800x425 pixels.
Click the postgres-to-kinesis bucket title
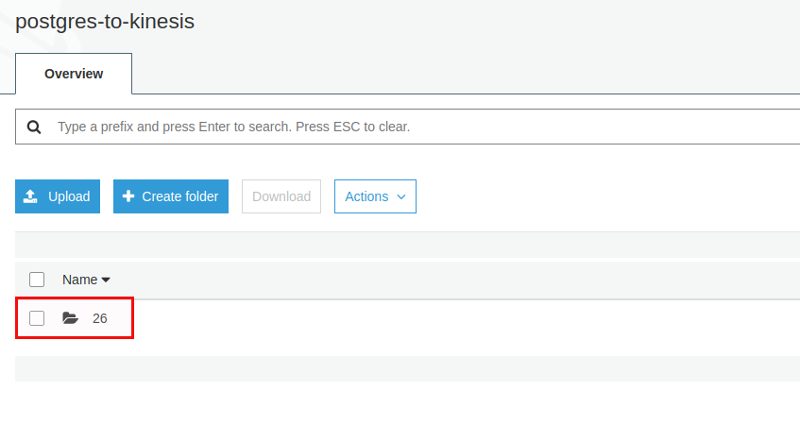point(105,21)
